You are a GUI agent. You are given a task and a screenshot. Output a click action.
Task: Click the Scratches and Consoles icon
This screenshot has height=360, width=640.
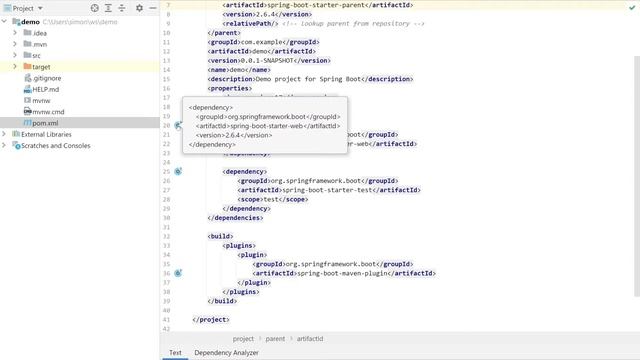[x=16, y=145]
